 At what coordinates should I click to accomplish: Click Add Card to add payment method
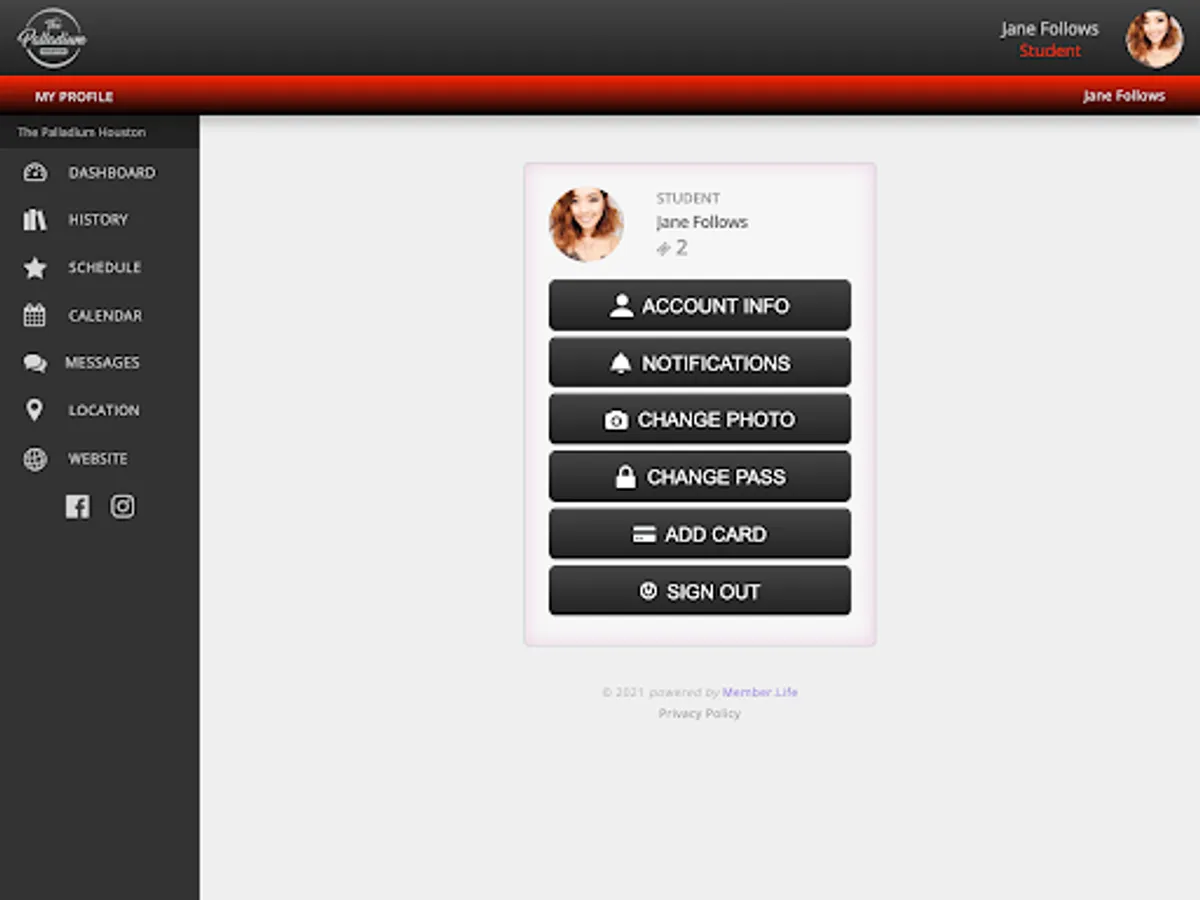699,533
